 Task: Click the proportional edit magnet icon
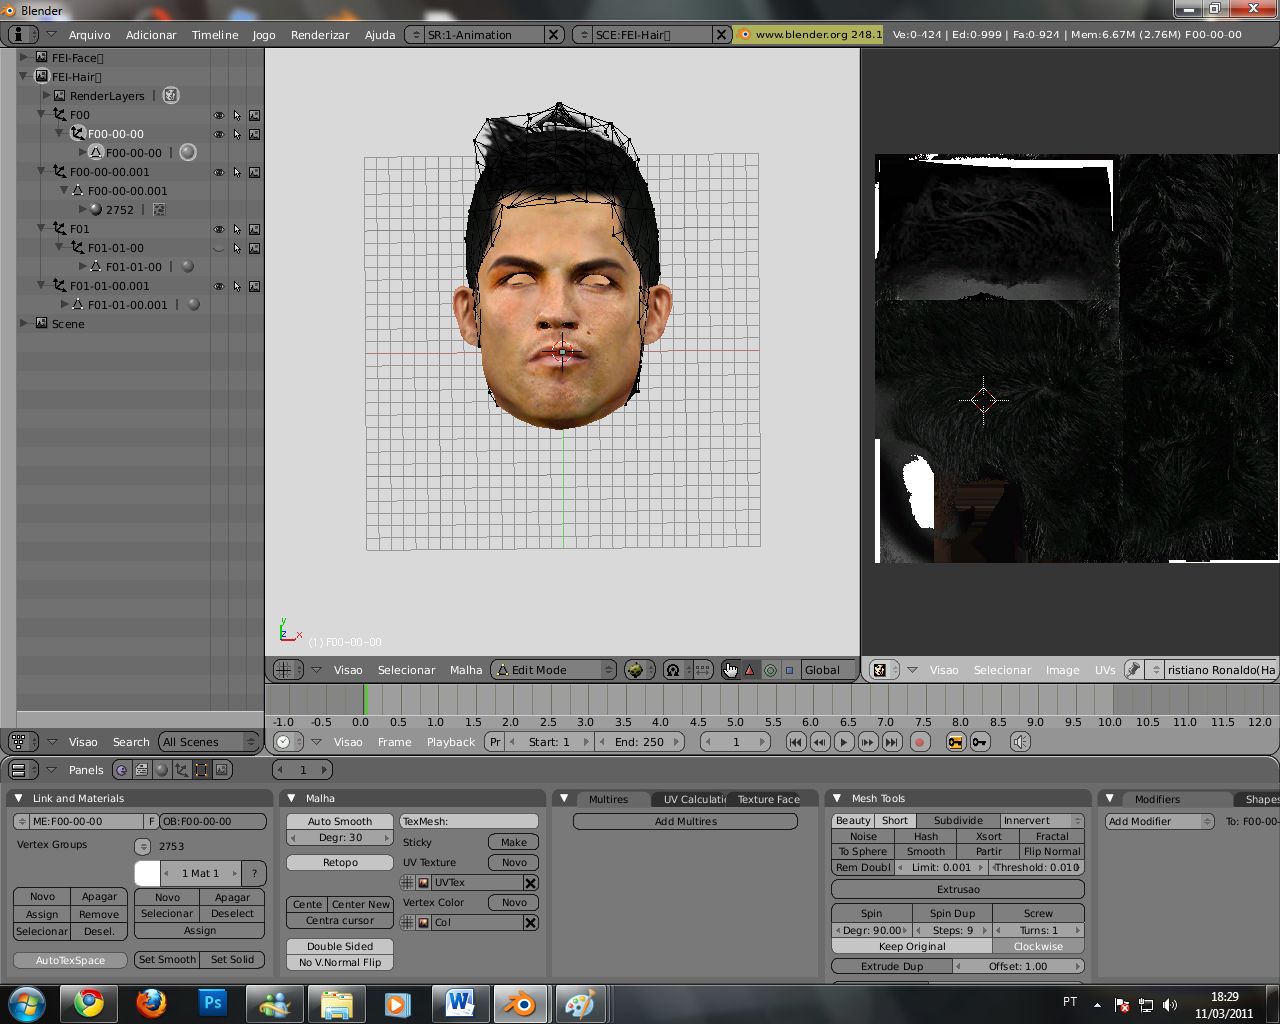[x=673, y=670]
